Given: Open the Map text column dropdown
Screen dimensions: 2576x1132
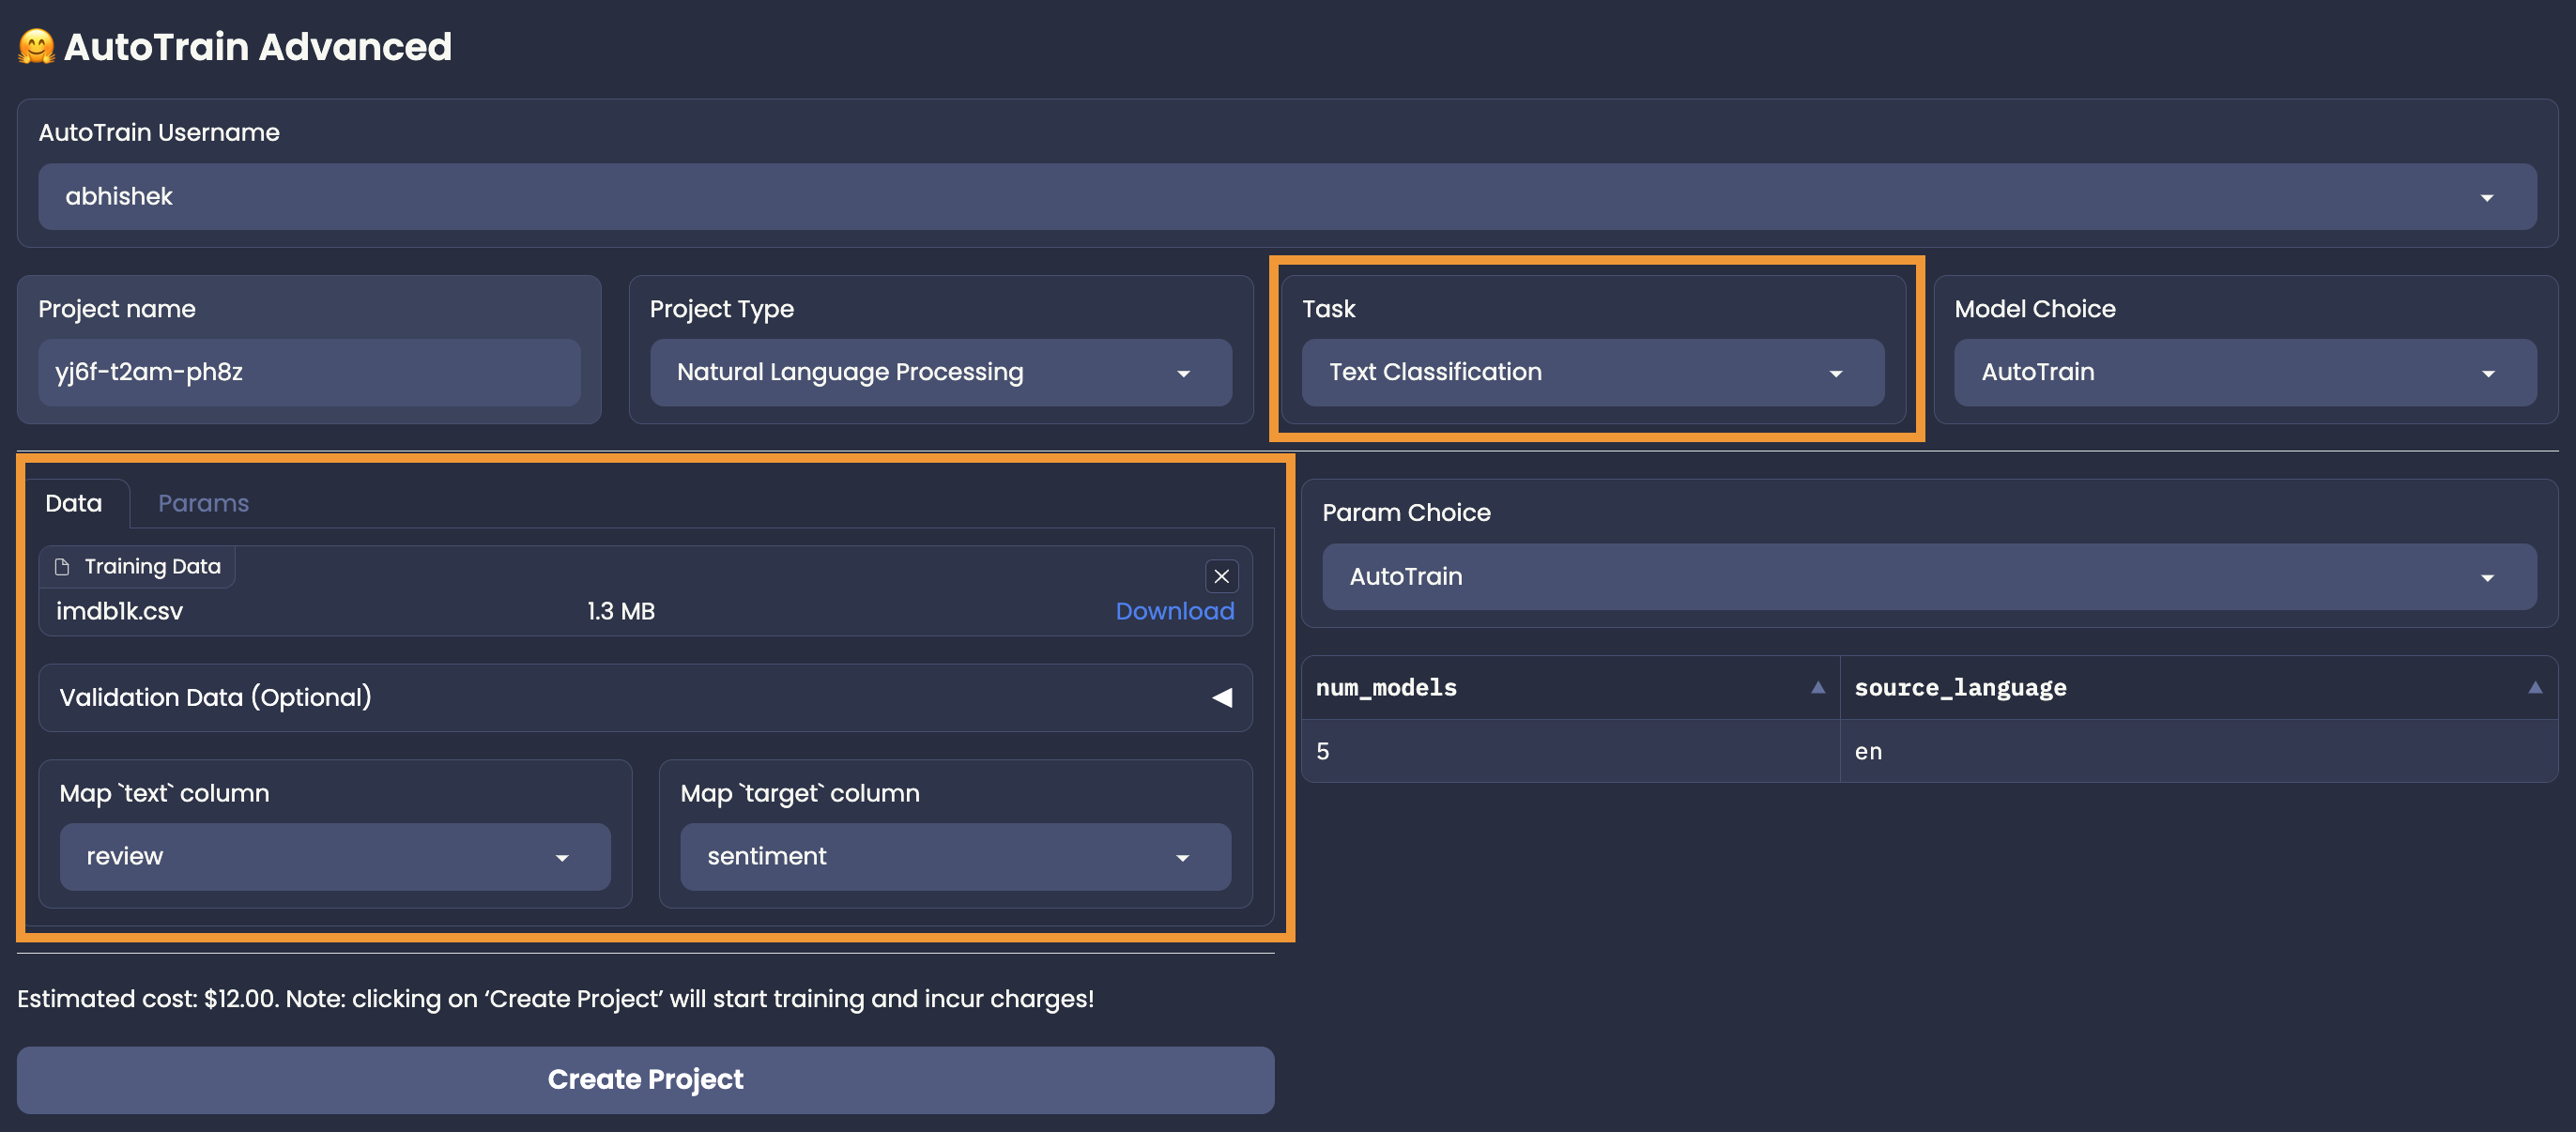Looking at the screenshot, I should (562, 857).
